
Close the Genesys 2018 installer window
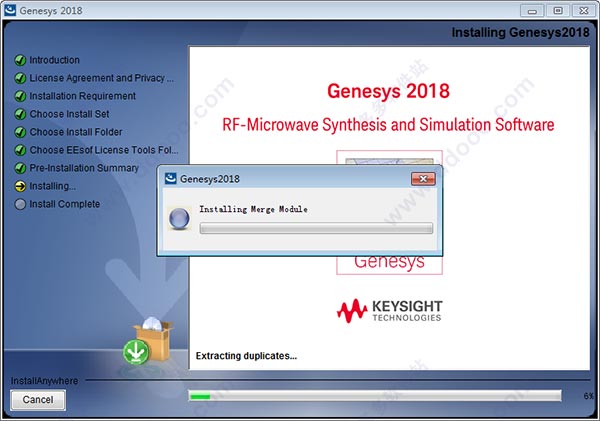(584, 11)
